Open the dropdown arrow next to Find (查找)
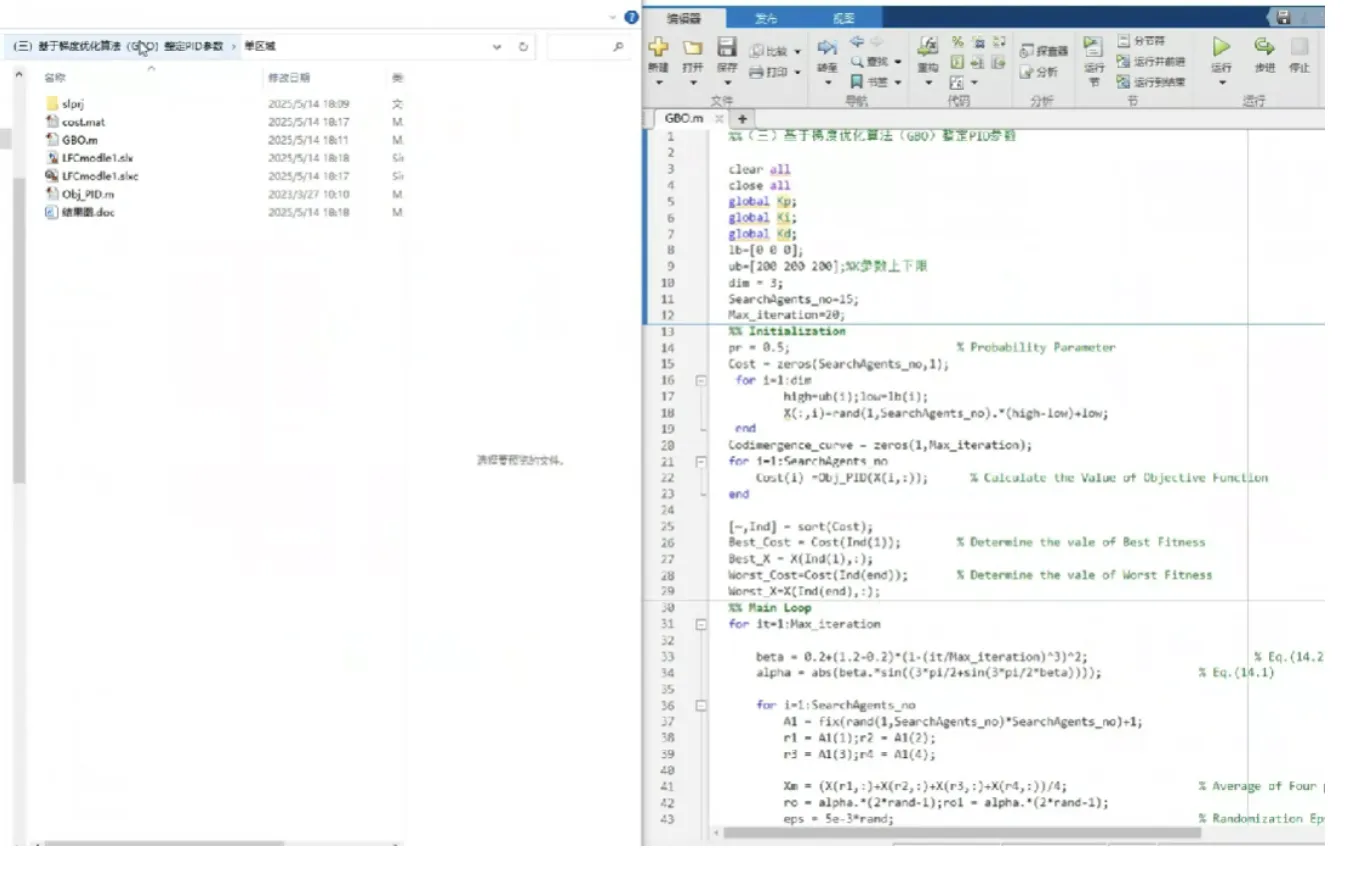1354x883 pixels. coord(897,62)
